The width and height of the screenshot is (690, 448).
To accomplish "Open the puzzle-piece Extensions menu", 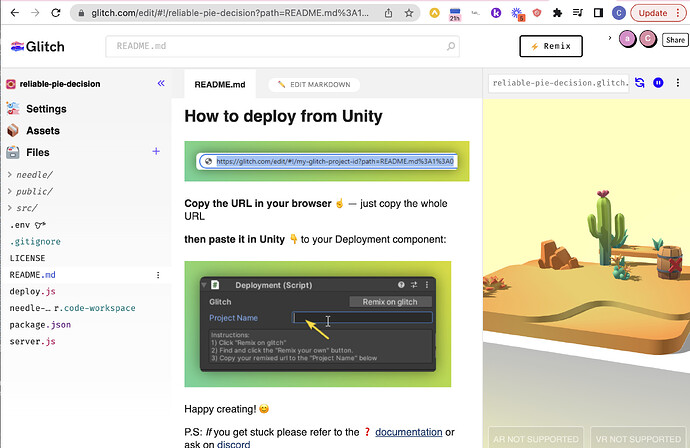I will click(x=557, y=13).
